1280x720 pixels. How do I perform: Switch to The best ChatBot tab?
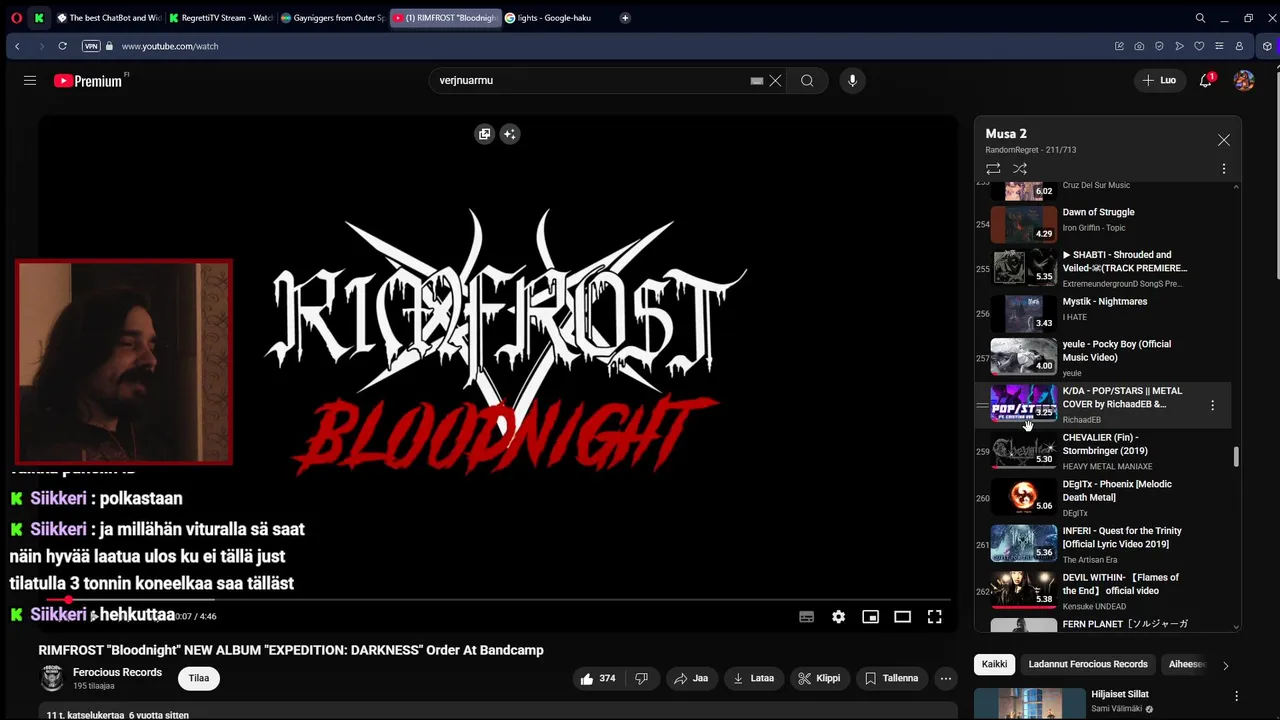(109, 18)
